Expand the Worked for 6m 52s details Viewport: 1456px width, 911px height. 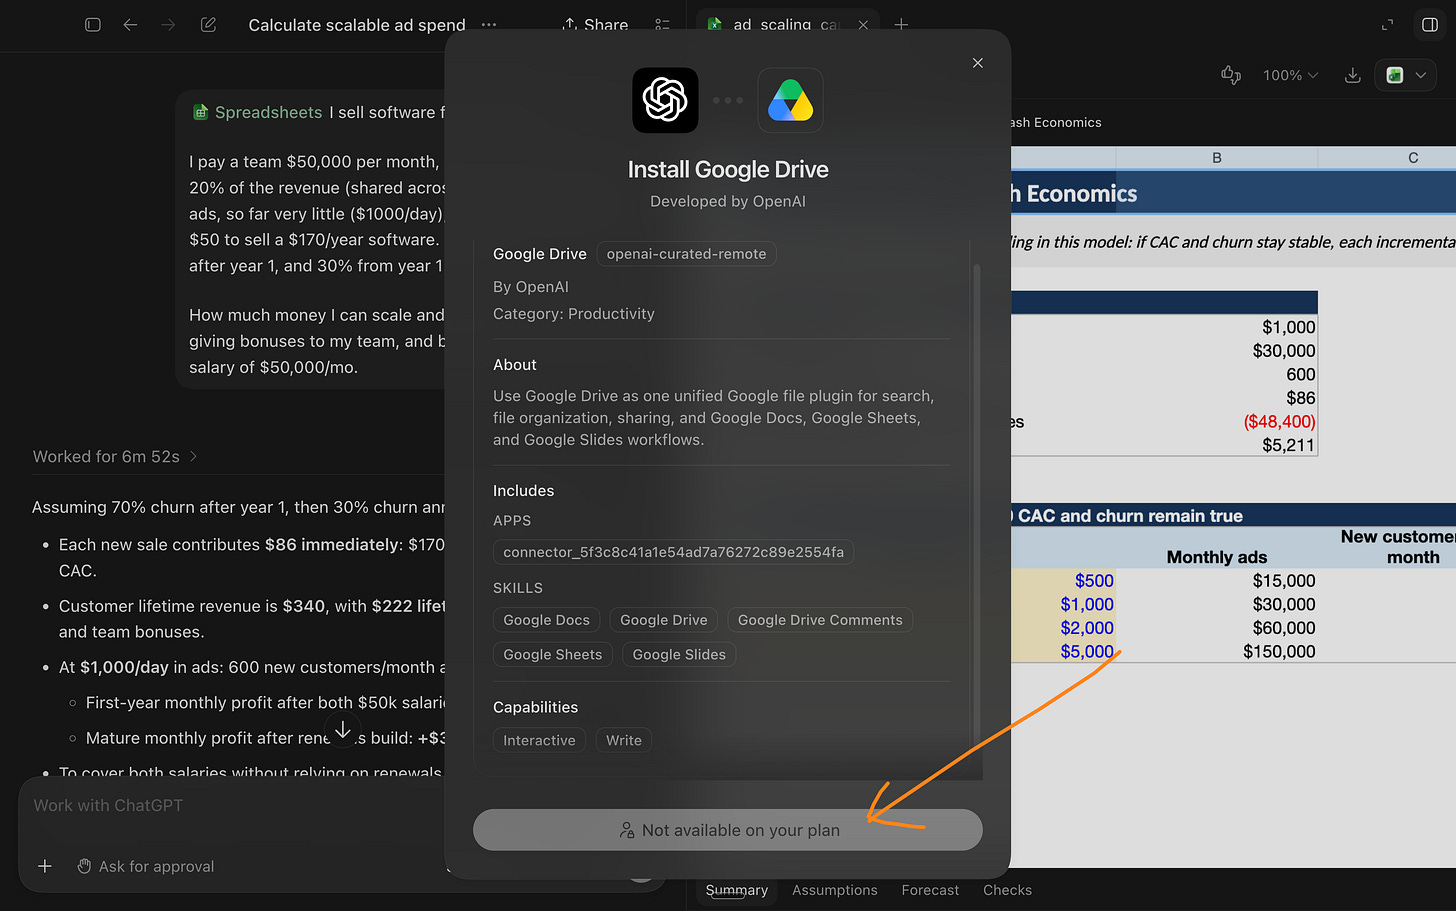[115, 457]
